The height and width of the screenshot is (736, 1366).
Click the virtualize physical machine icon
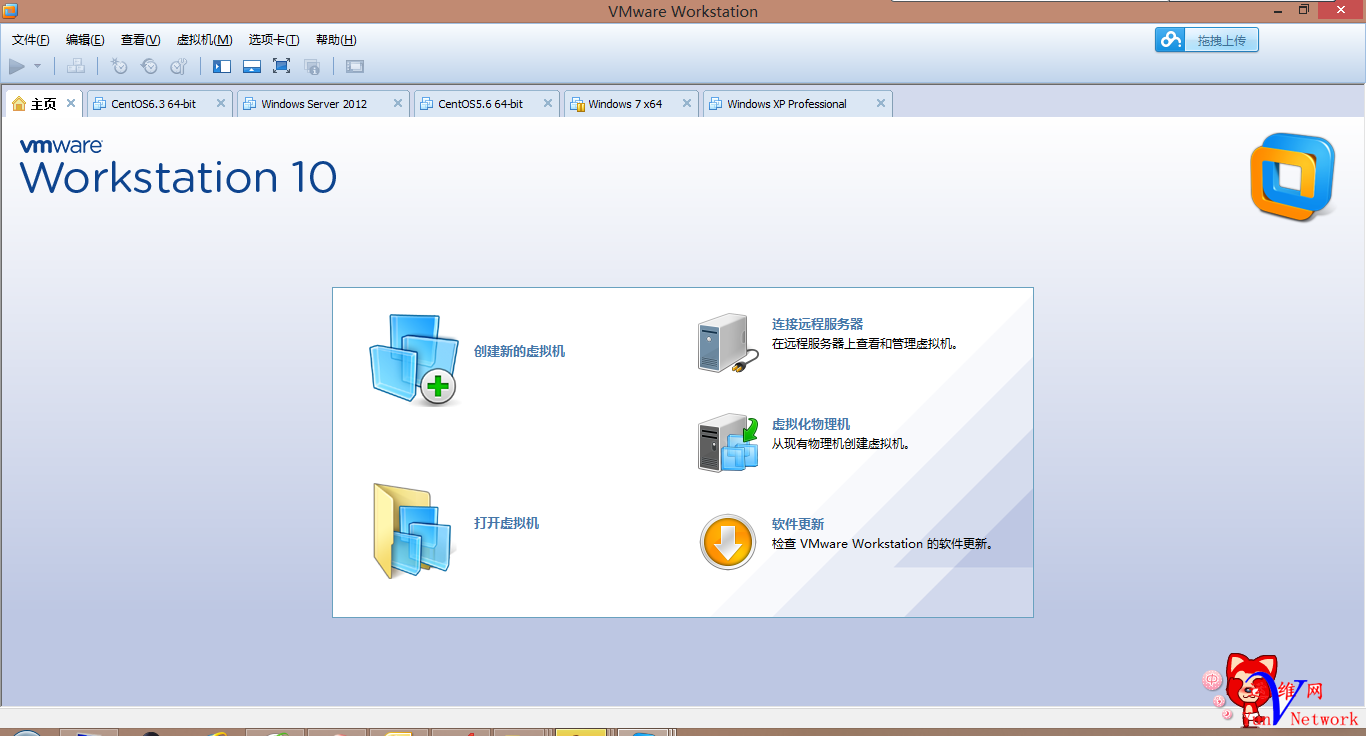727,443
